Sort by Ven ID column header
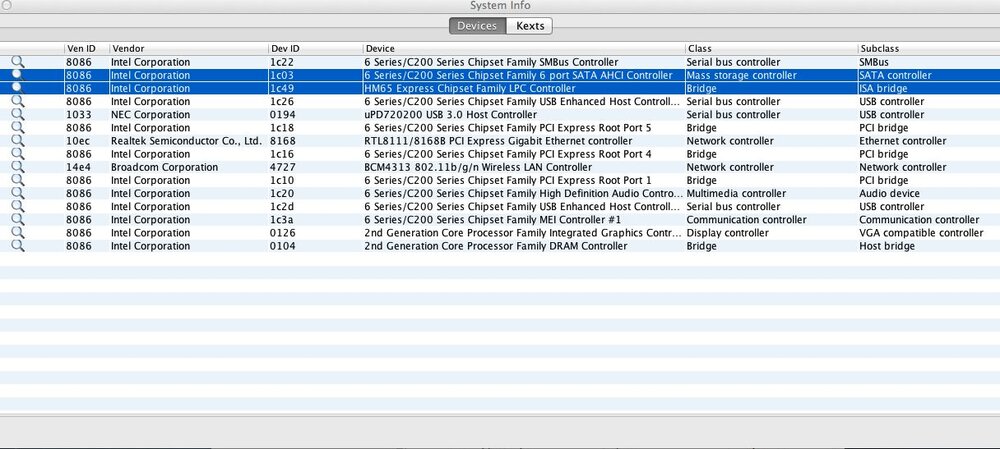 pyautogui.click(x=84, y=48)
